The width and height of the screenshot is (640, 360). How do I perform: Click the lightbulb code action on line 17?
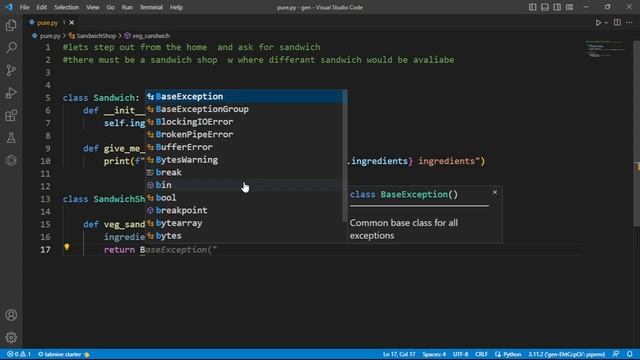[x=67, y=247]
